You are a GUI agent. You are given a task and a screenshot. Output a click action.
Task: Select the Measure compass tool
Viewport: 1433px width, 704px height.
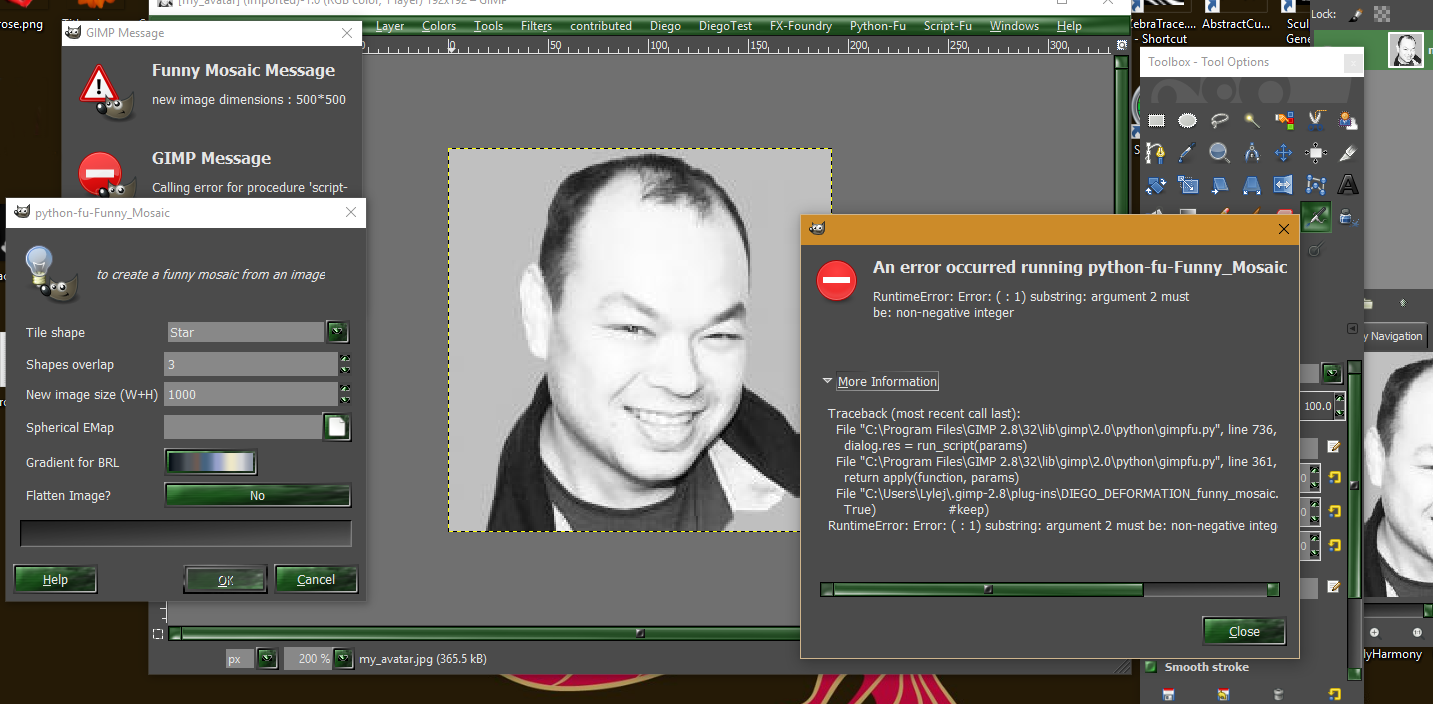tap(1251, 153)
